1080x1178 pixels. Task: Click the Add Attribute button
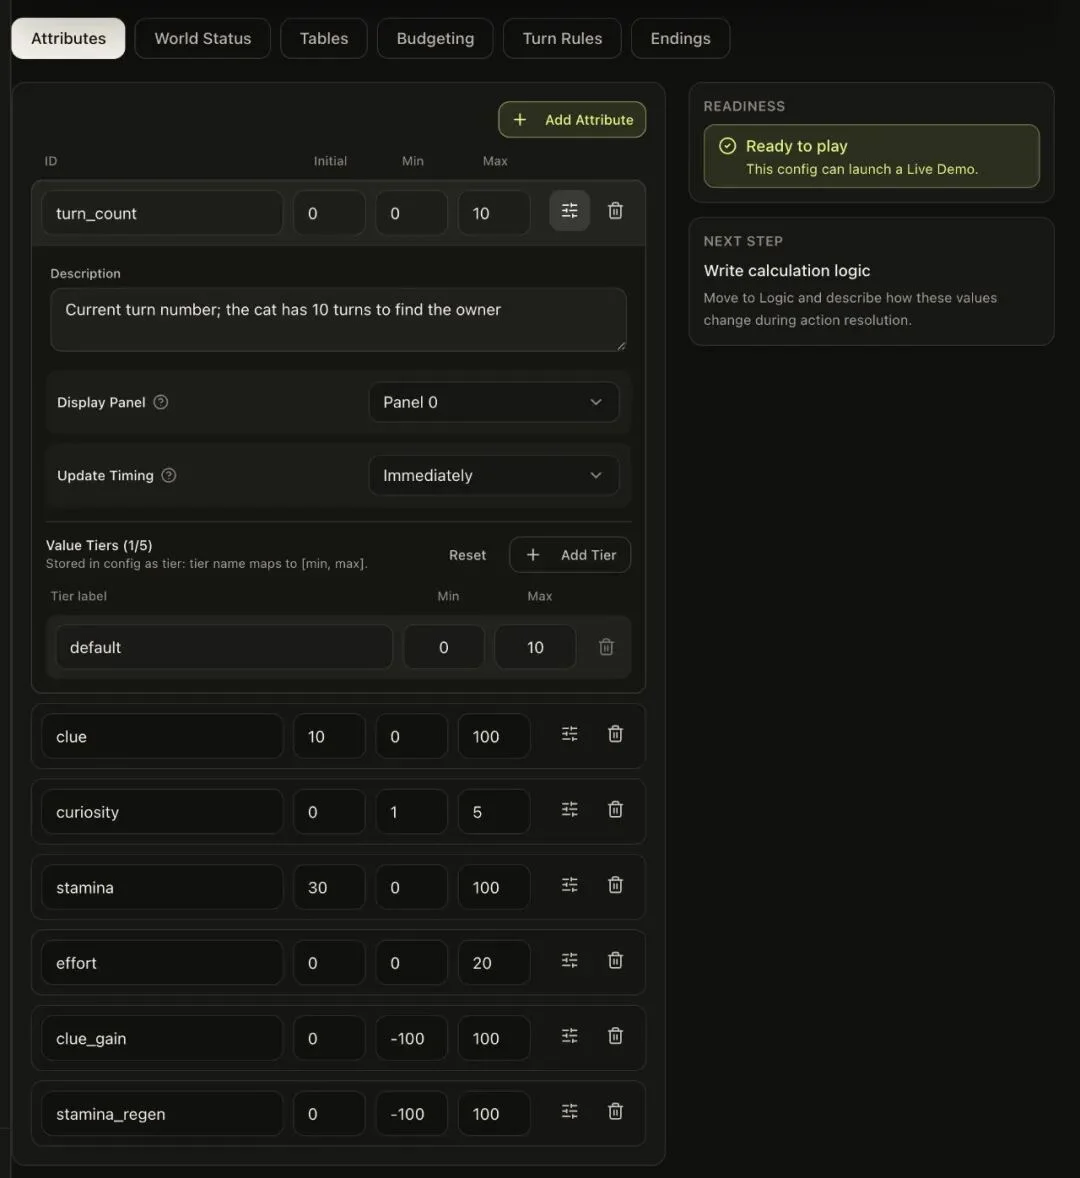[572, 119]
